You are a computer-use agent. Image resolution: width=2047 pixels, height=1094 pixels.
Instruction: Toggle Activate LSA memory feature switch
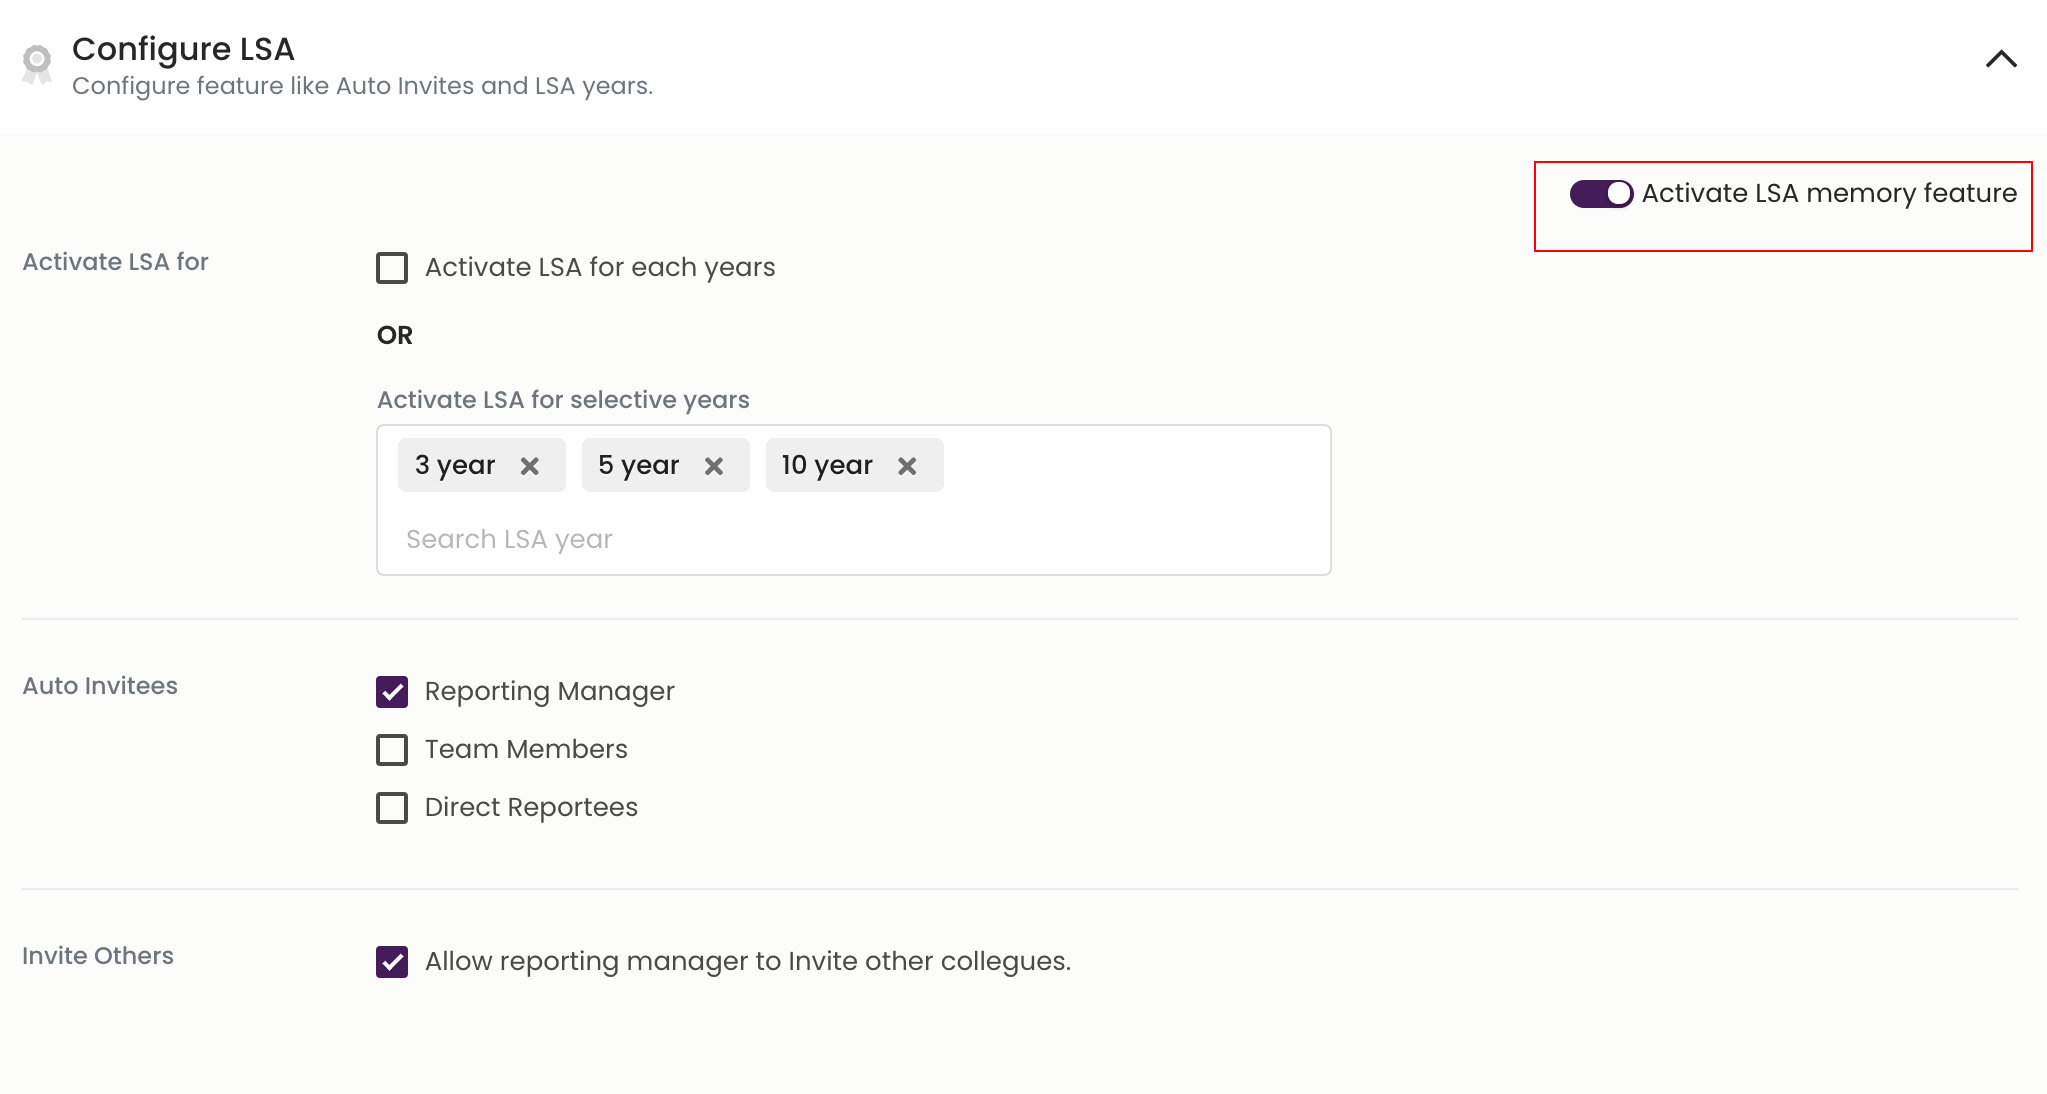[1601, 193]
